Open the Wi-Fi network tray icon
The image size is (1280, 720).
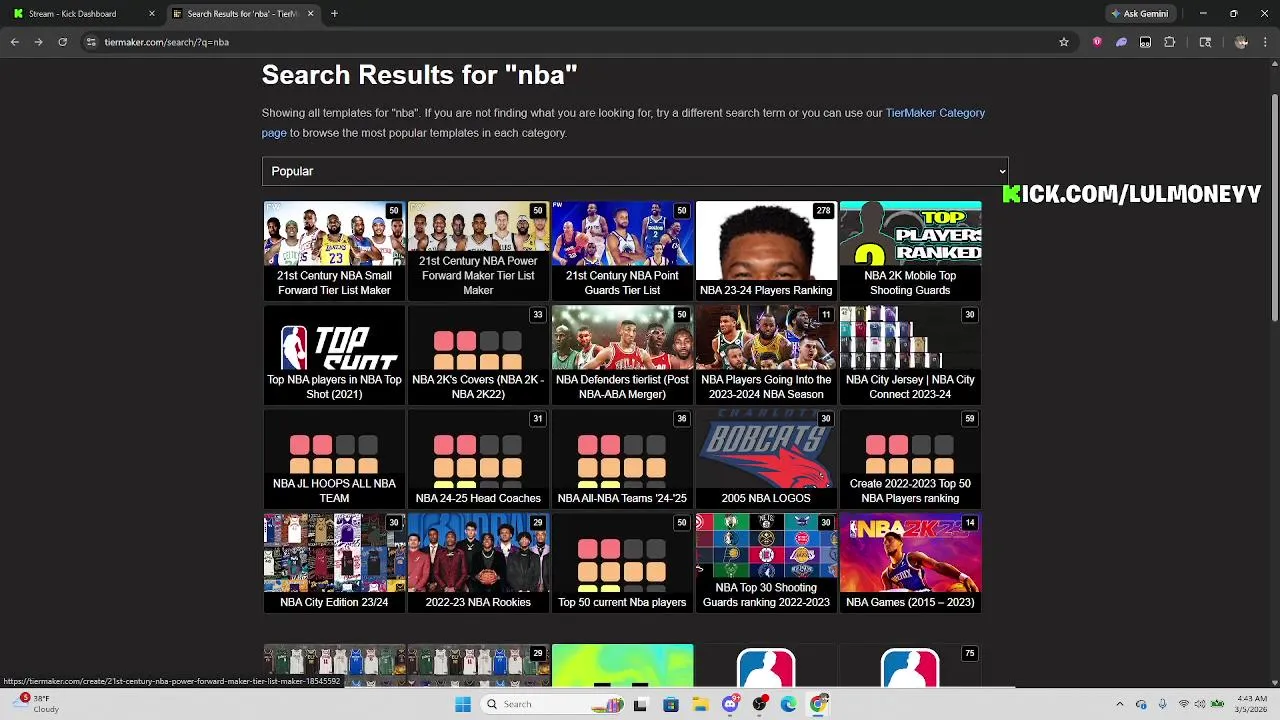click(x=1184, y=704)
